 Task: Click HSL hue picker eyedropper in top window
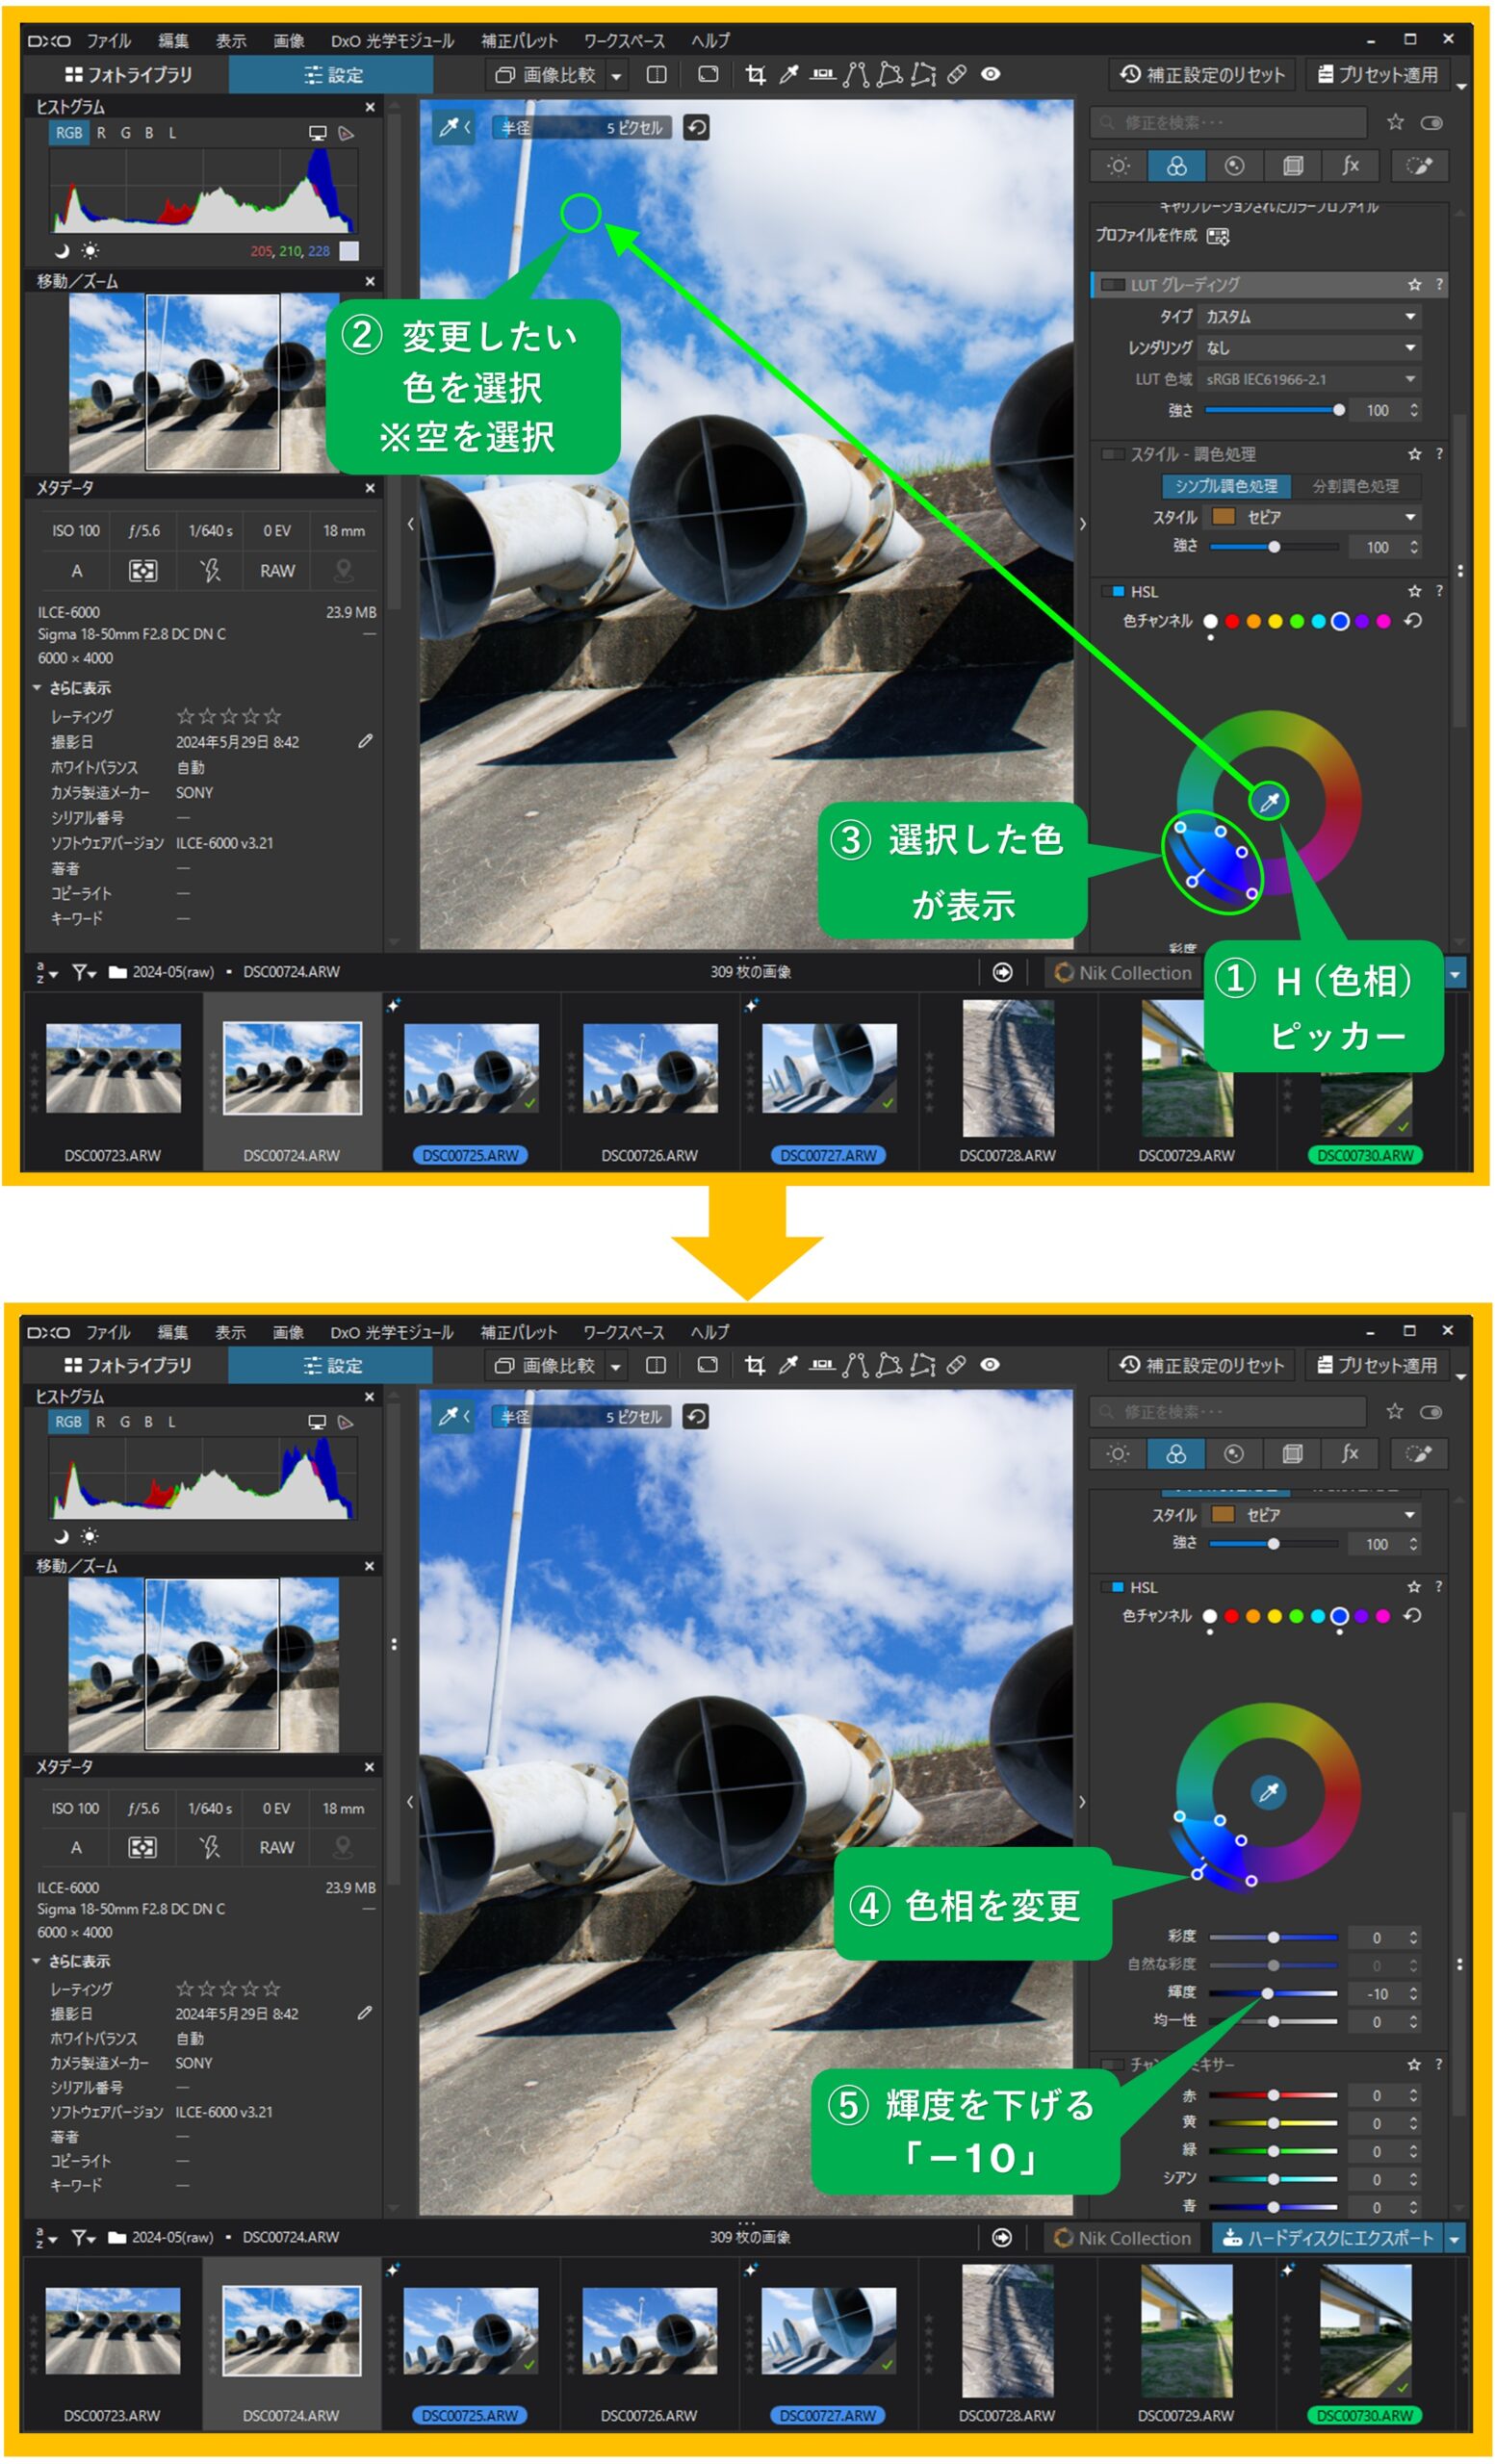click(x=1269, y=801)
